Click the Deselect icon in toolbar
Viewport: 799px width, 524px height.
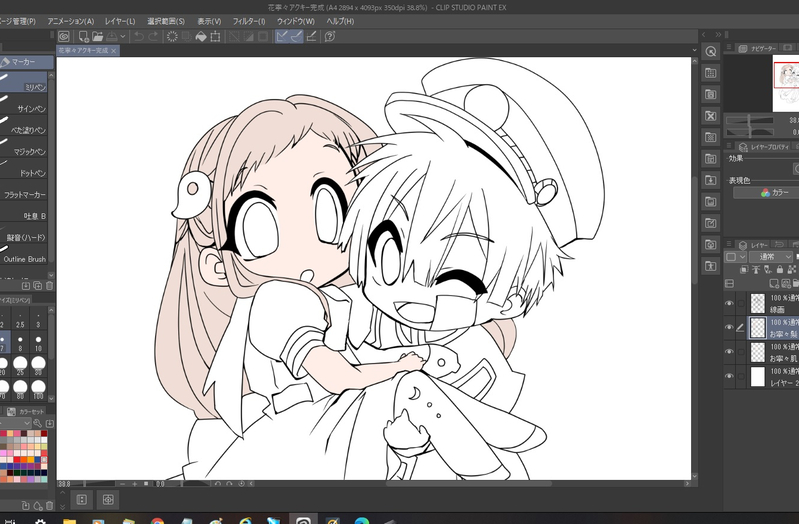coord(234,36)
